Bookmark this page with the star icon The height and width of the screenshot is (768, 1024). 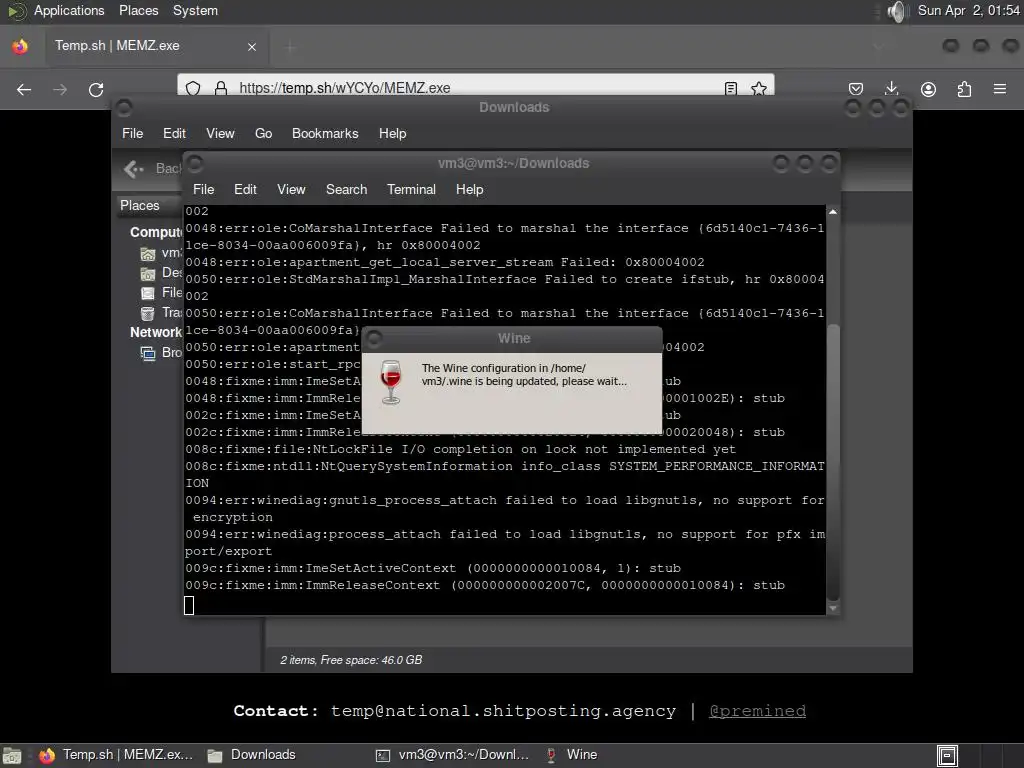click(x=759, y=88)
